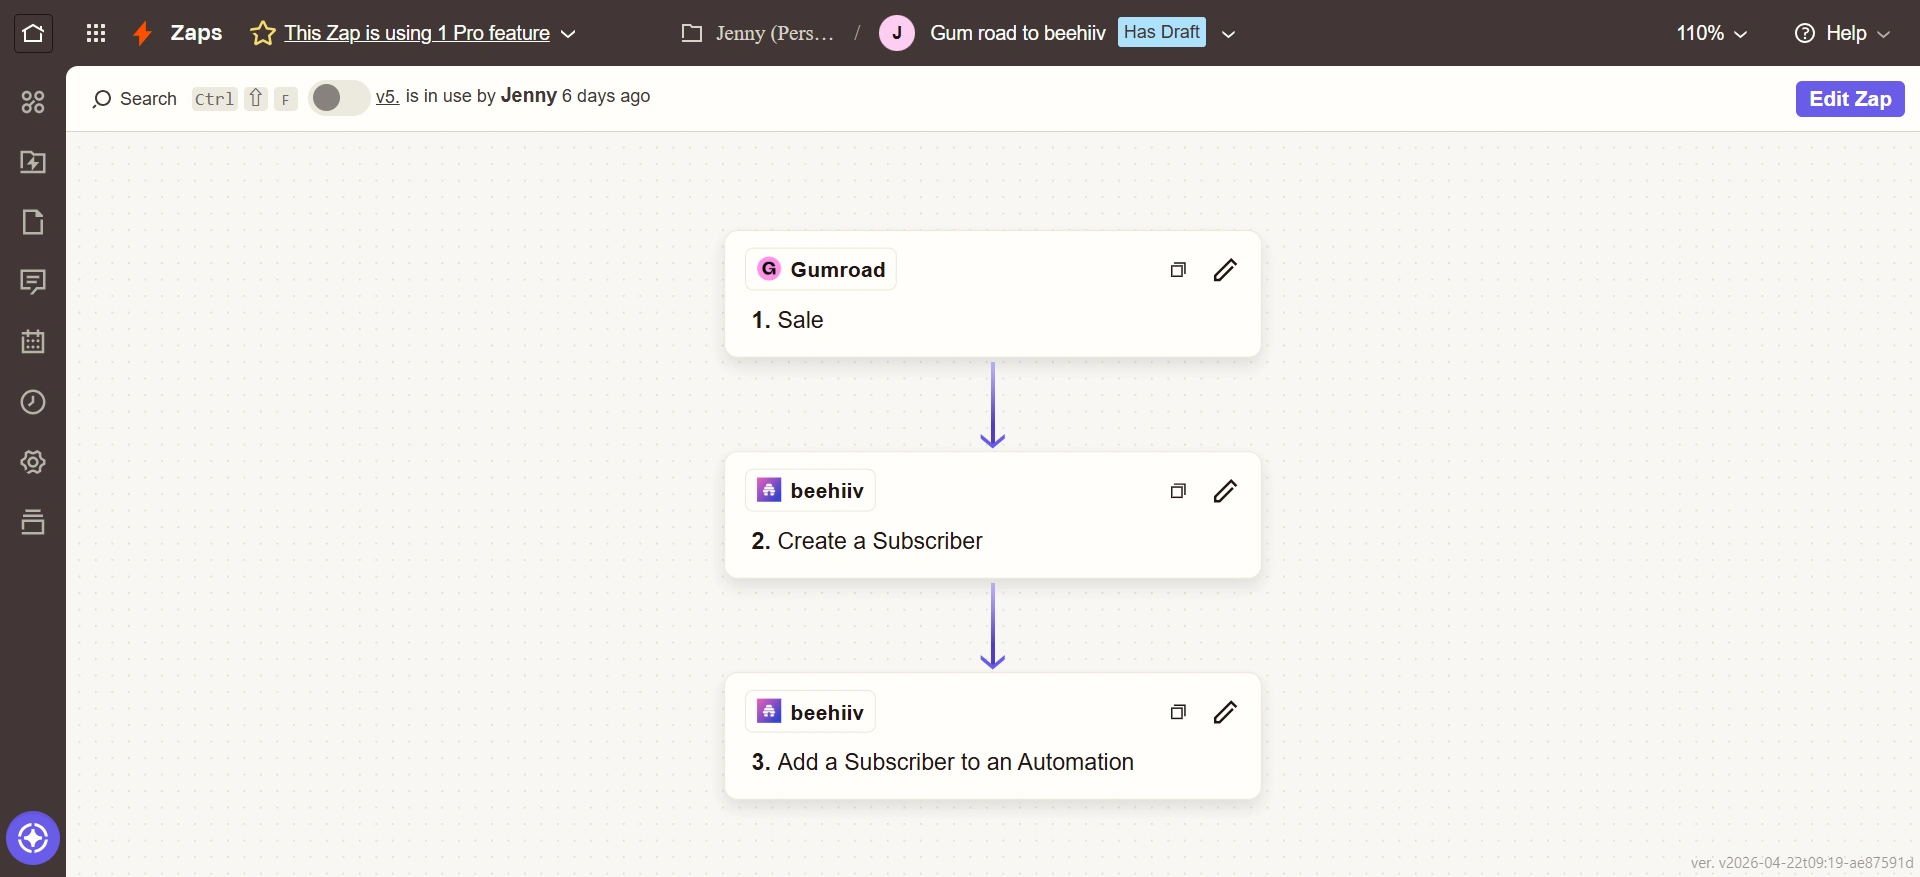Select the 3. Add a Subscriber to Automation card
The image size is (1920, 877).
[993, 736]
